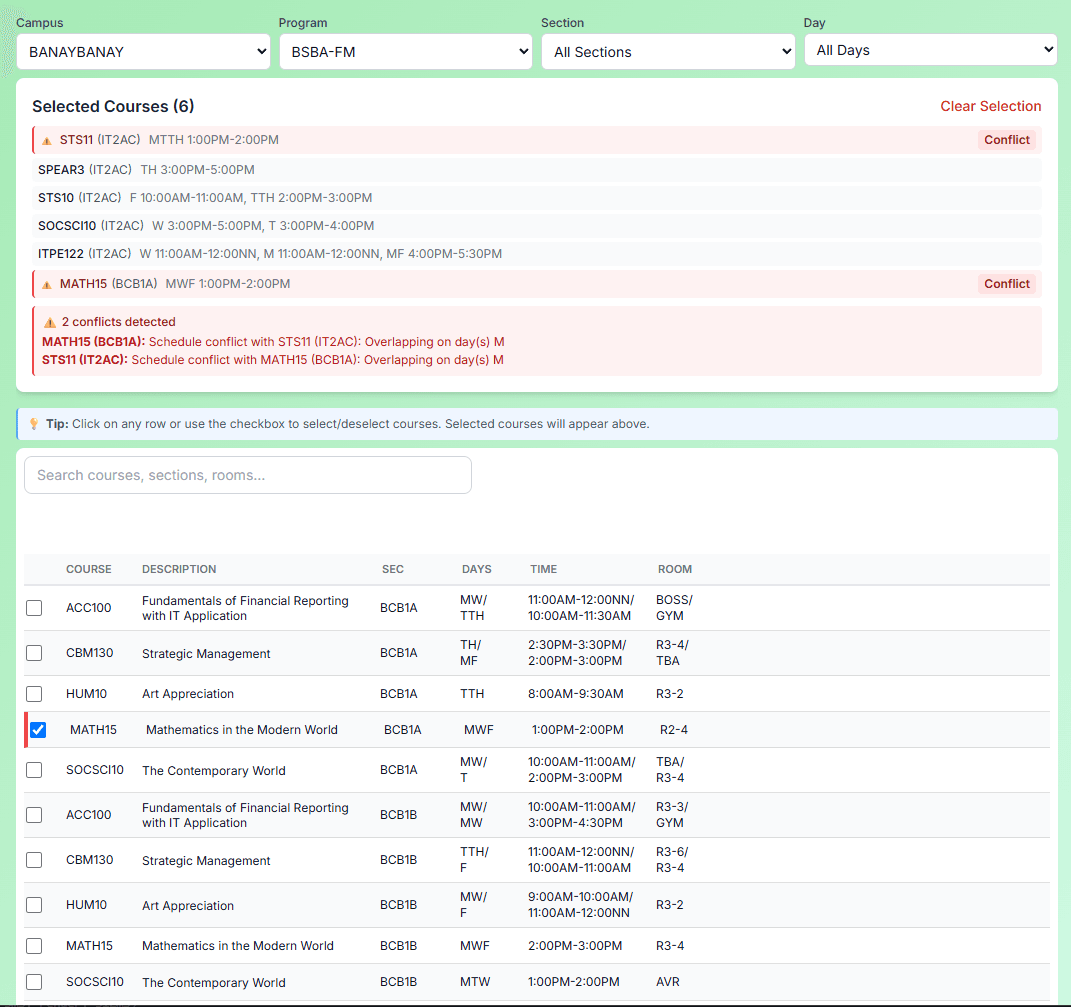Click the MTW days cell
Screen dimensions: 1071x1007
[475, 982]
